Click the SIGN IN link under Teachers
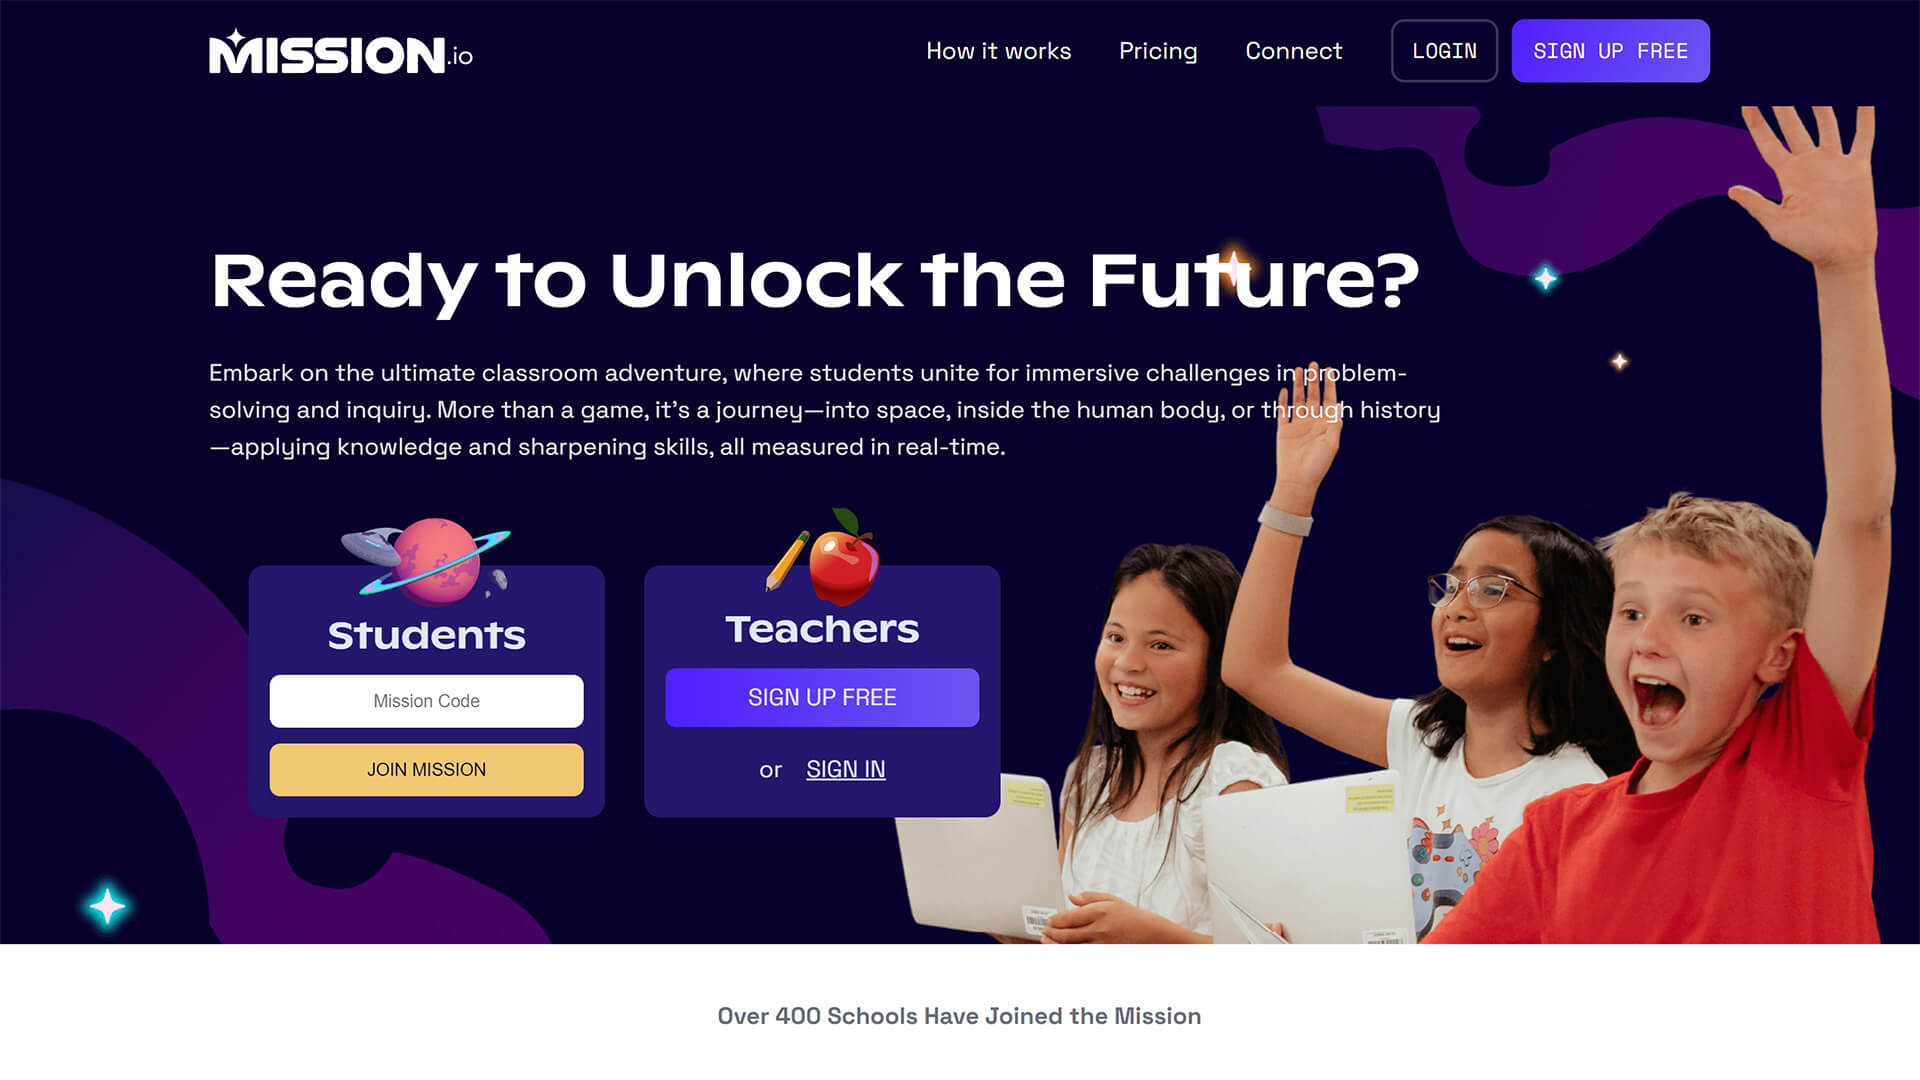The width and height of the screenshot is (1920, 1080). (x=845, y=769)
